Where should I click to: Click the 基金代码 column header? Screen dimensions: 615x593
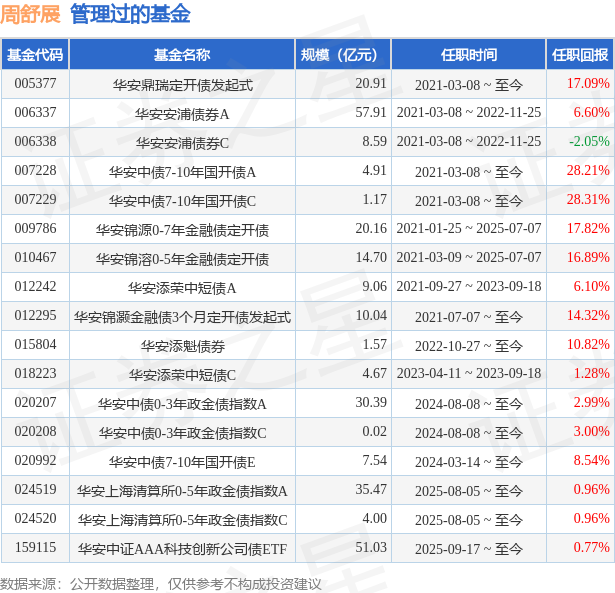[x=35, y=55]
